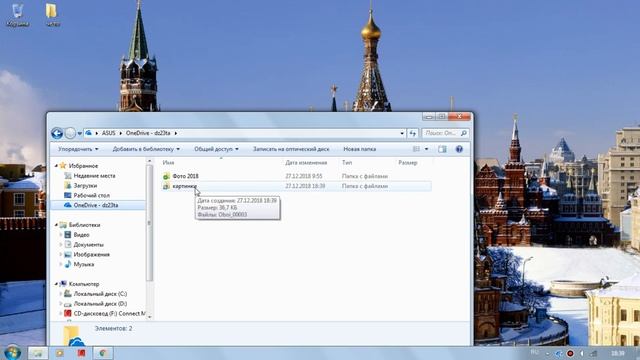The width and height of the screenshot is (640, 360).
Task: Create a folder with Новая папка
Action: (360, 149)
